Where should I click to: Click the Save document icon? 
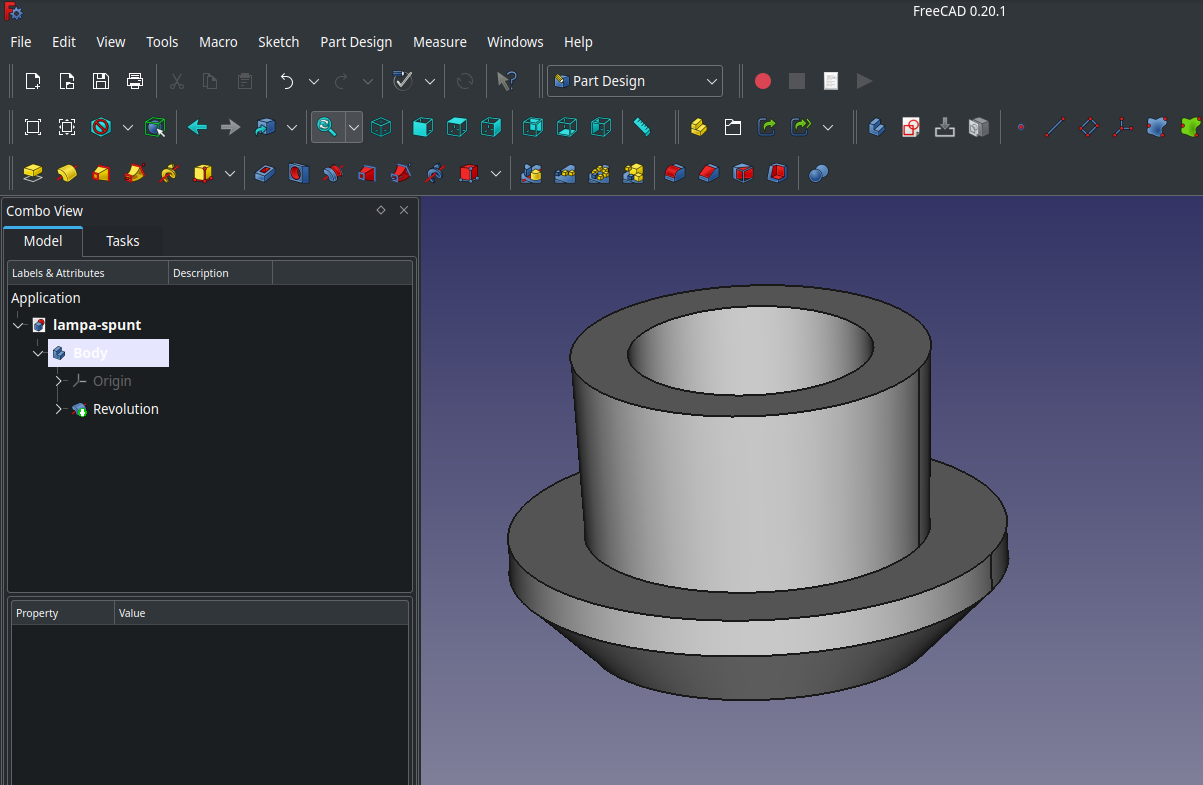101,81
